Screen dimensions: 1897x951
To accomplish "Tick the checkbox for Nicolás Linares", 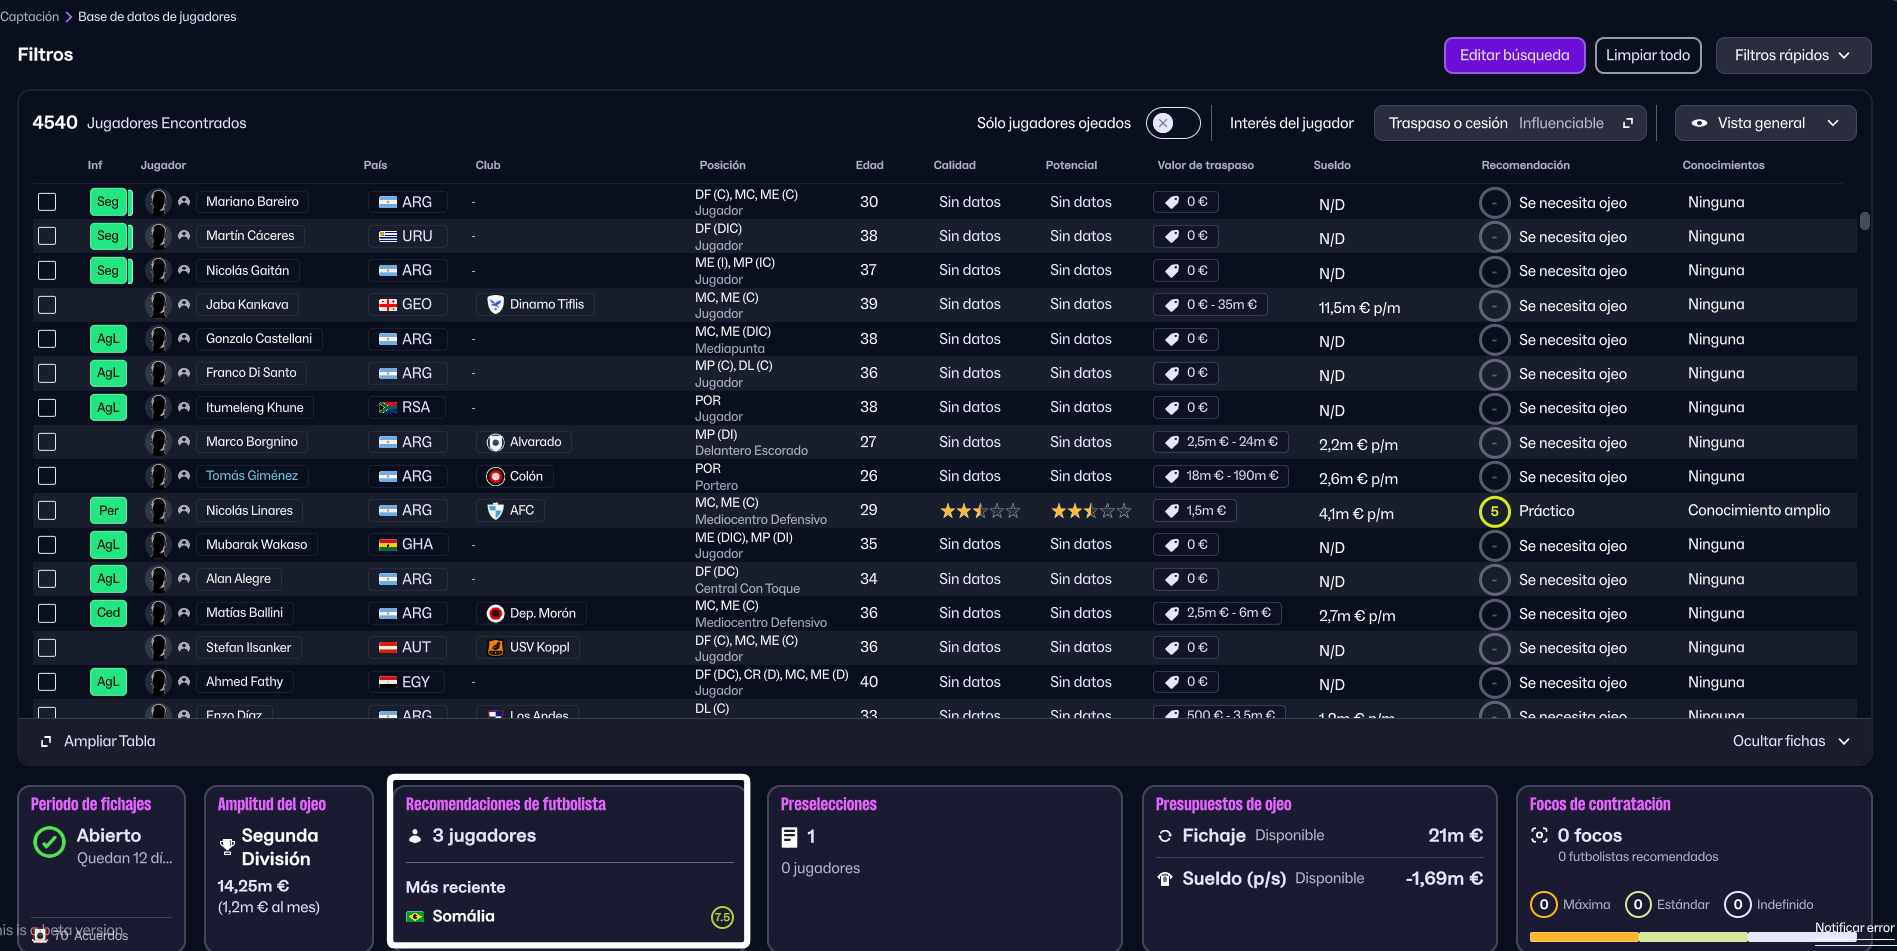I will coord(47,510).
